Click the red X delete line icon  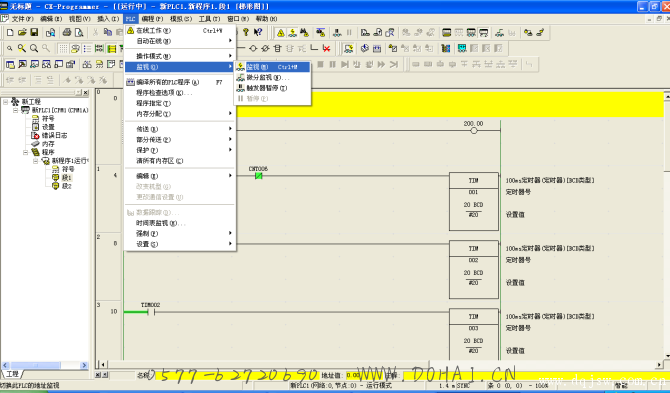[x=326, y=49]
